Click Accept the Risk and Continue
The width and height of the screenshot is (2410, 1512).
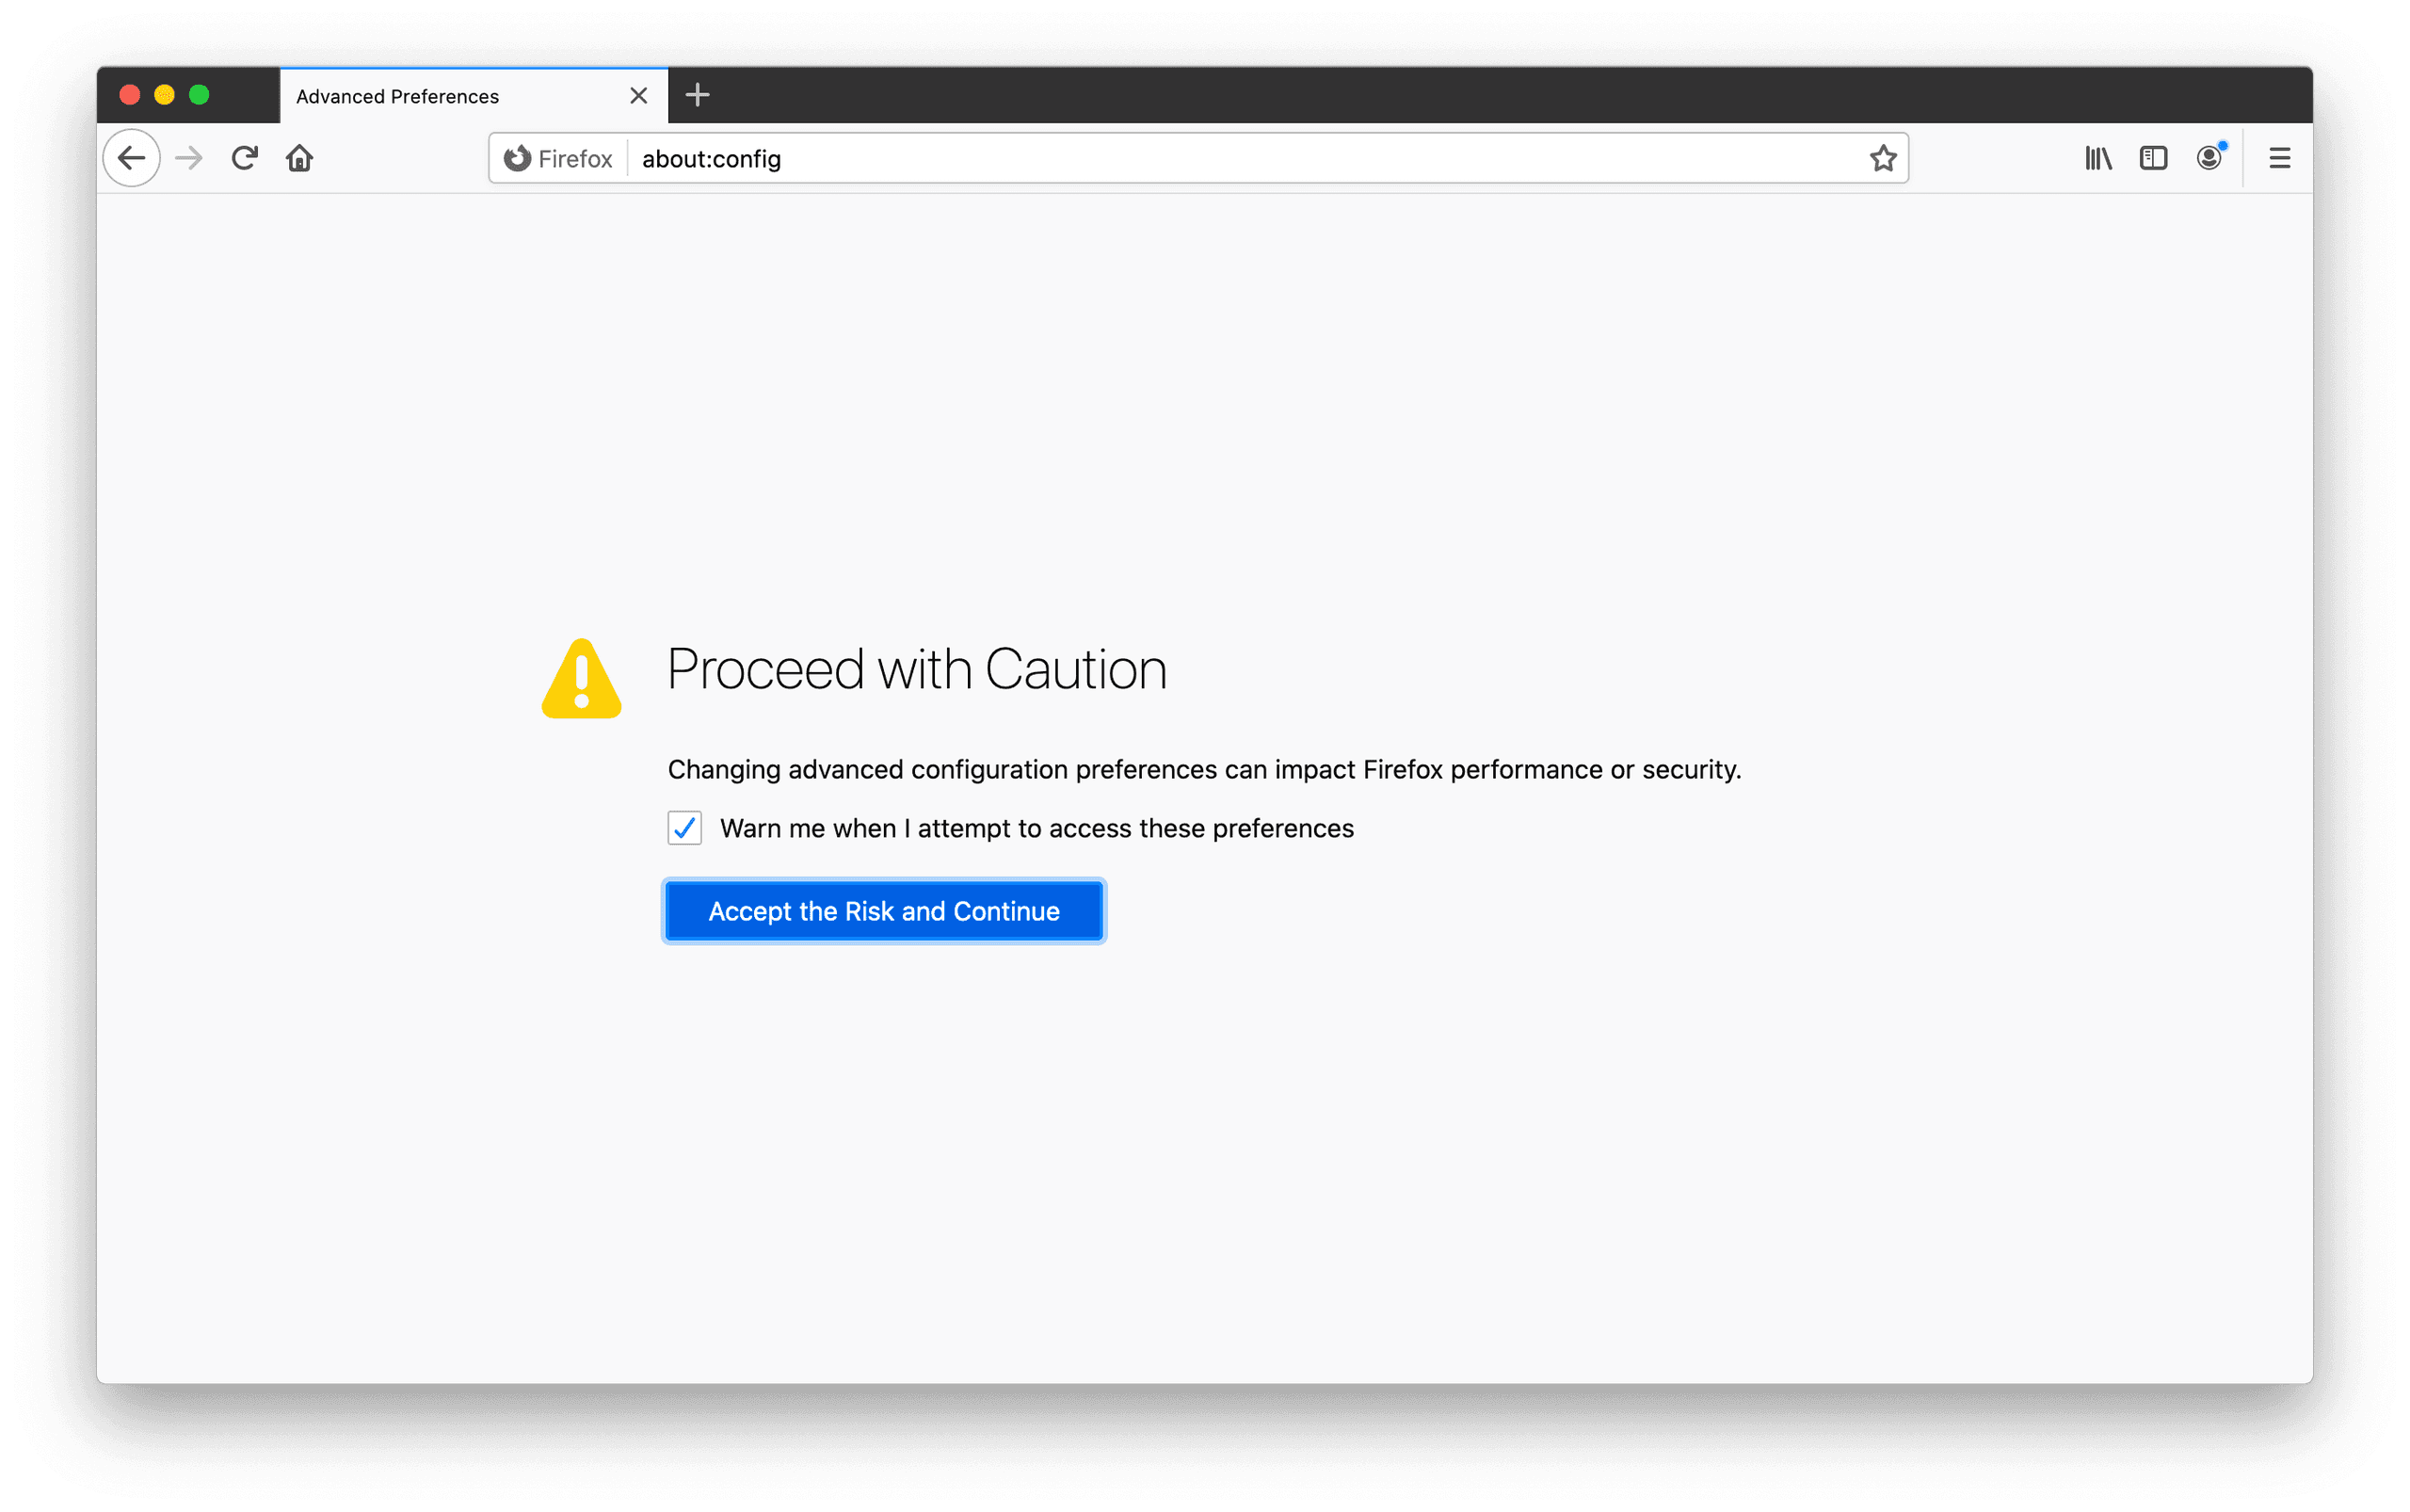click(x=884, y=911)
